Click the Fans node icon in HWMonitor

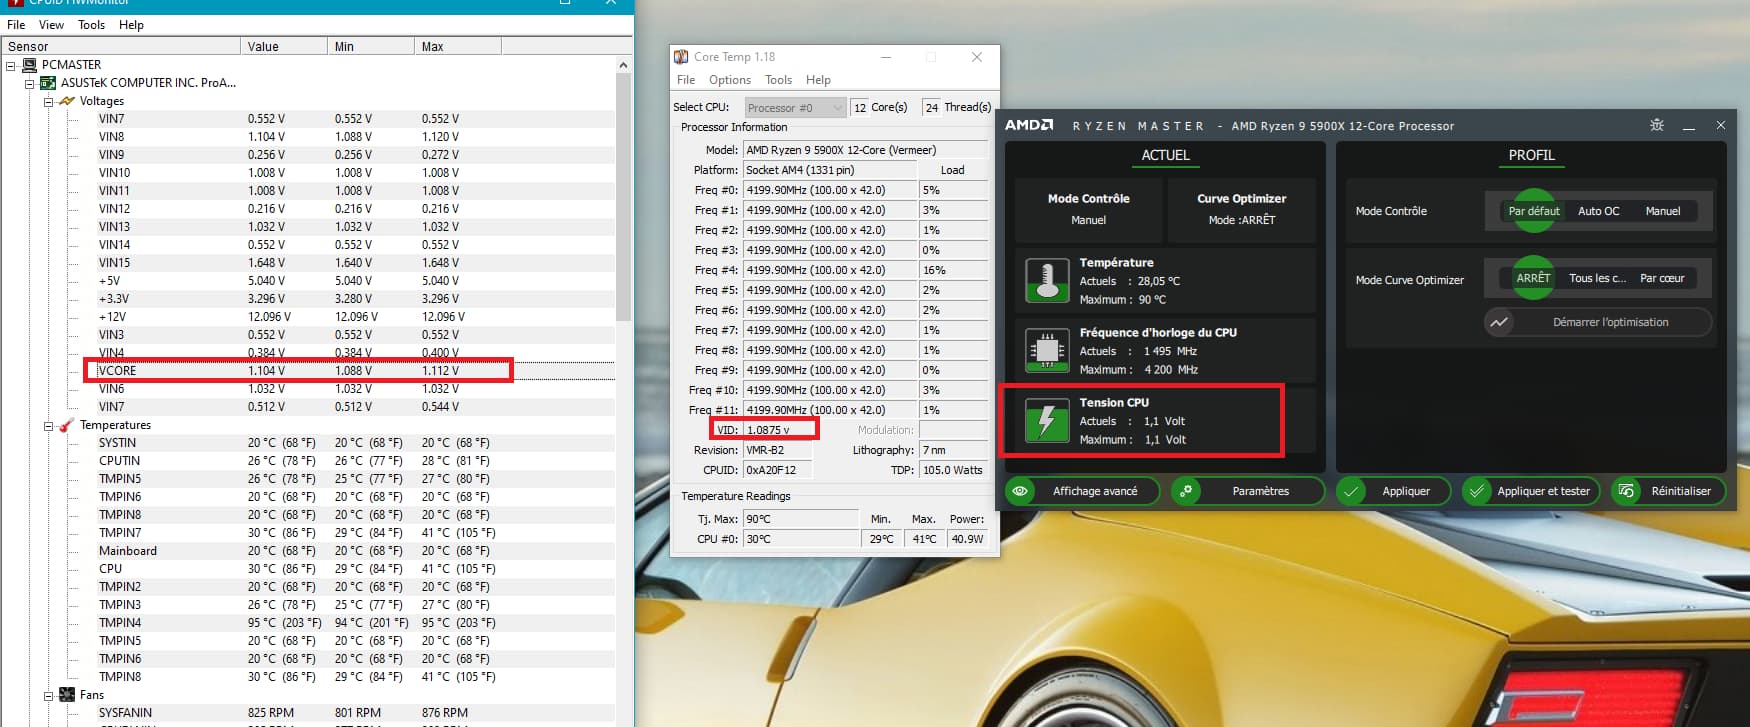[x=67, y=695]
